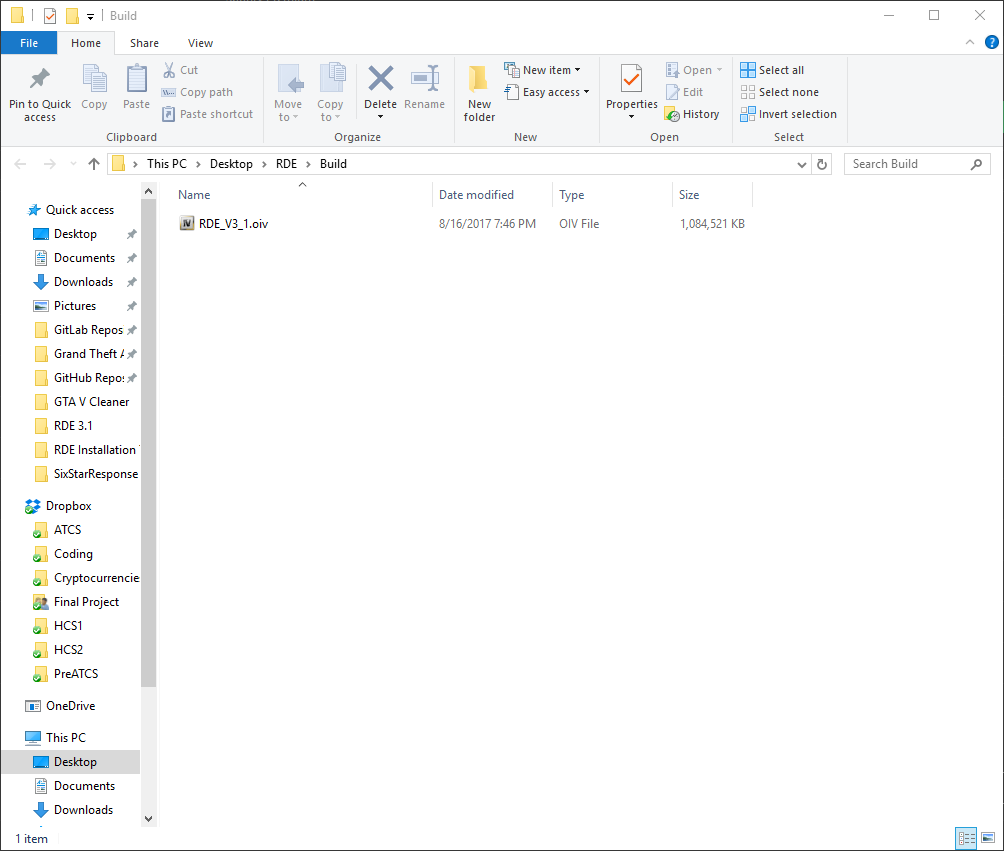Click the Edit command
This screenshot has width=1004, height=851.
pos(684,92)
